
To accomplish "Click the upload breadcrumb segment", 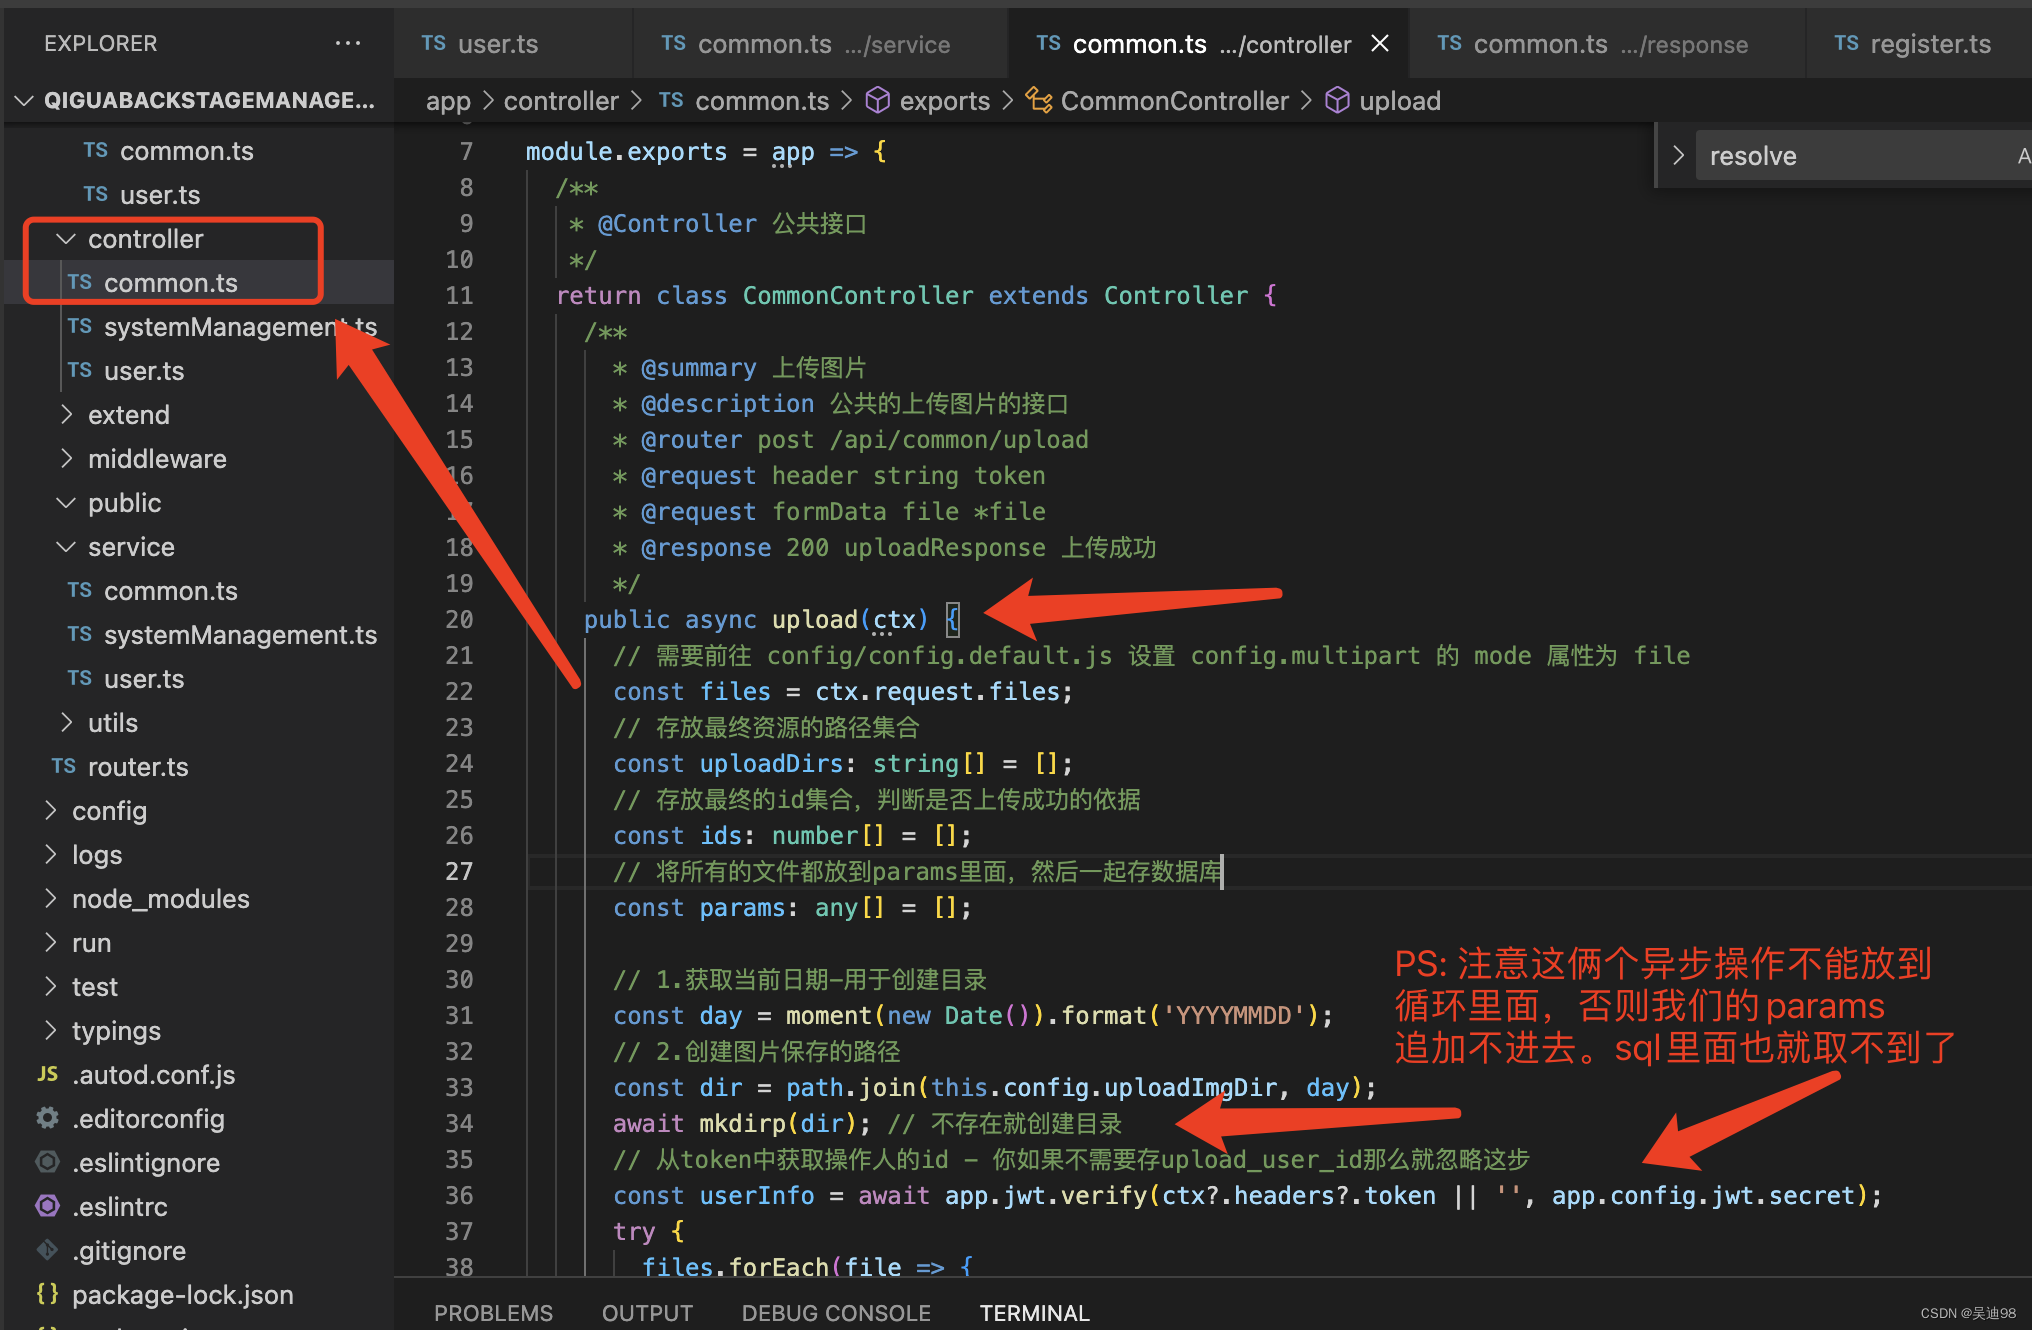I will [x=1384, y=101].
